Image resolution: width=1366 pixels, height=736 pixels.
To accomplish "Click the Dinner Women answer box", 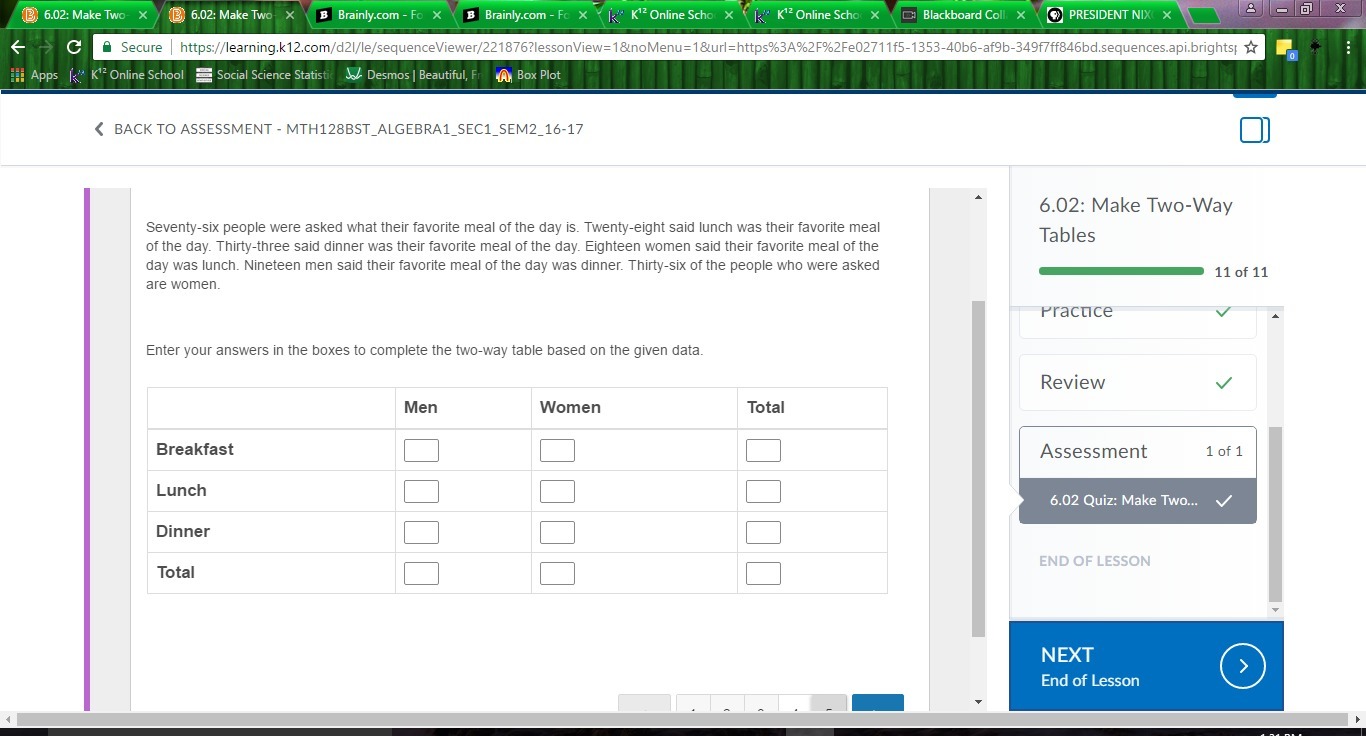I will 557,532.
